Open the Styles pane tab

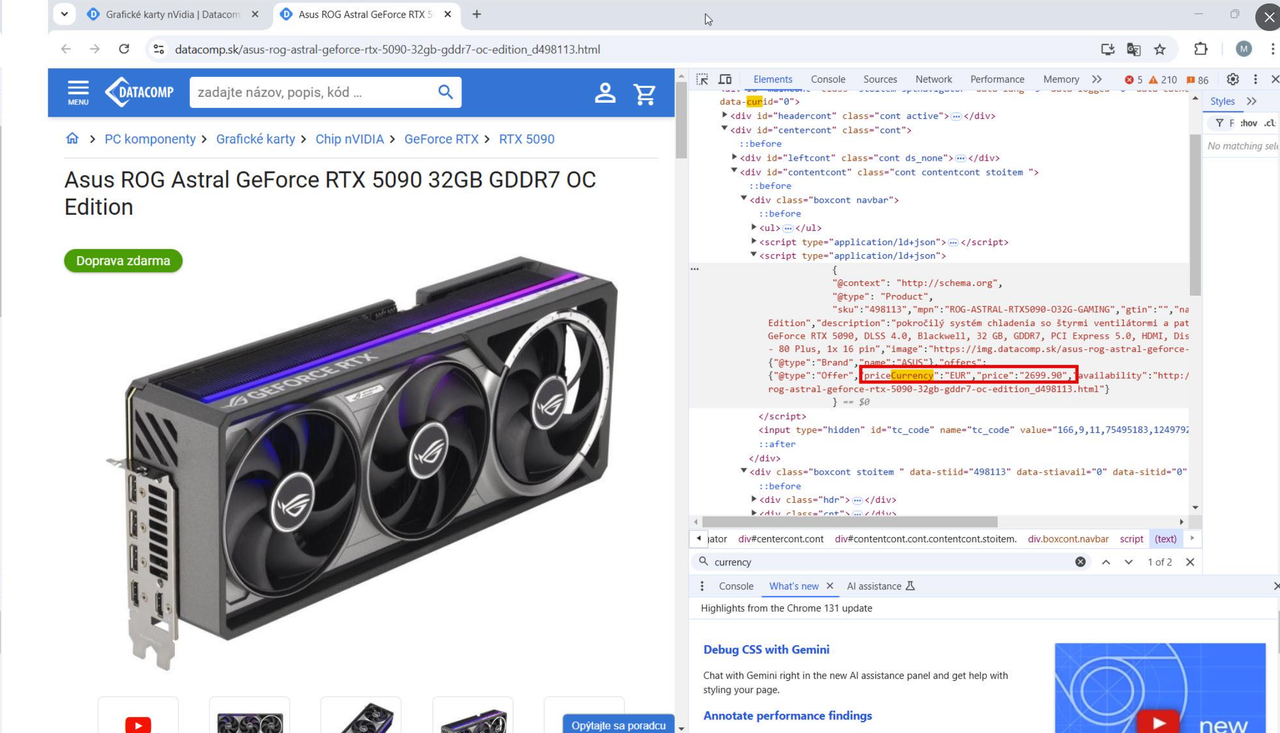[1222, 101]
